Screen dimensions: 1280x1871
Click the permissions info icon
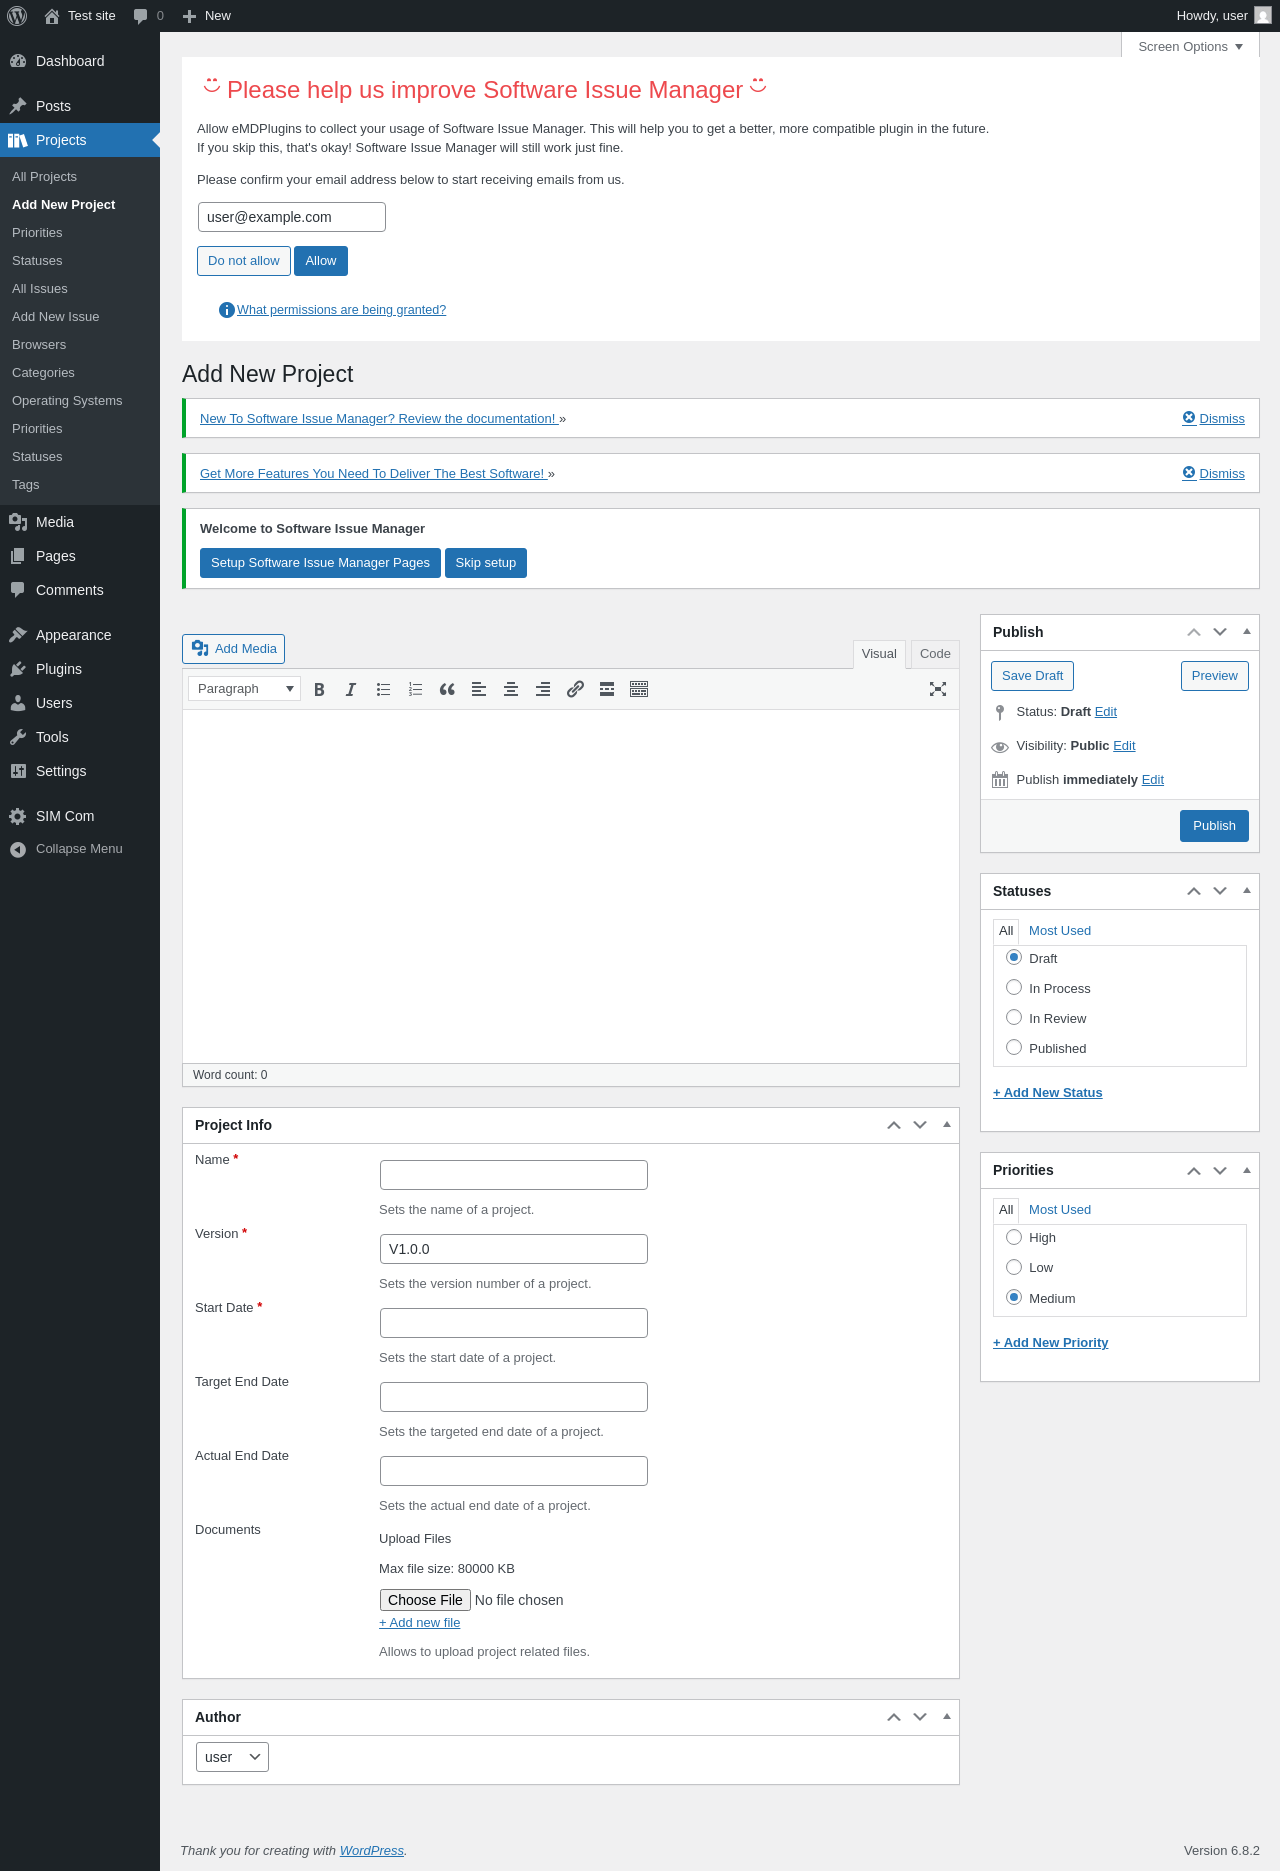(x=226, y=310)
